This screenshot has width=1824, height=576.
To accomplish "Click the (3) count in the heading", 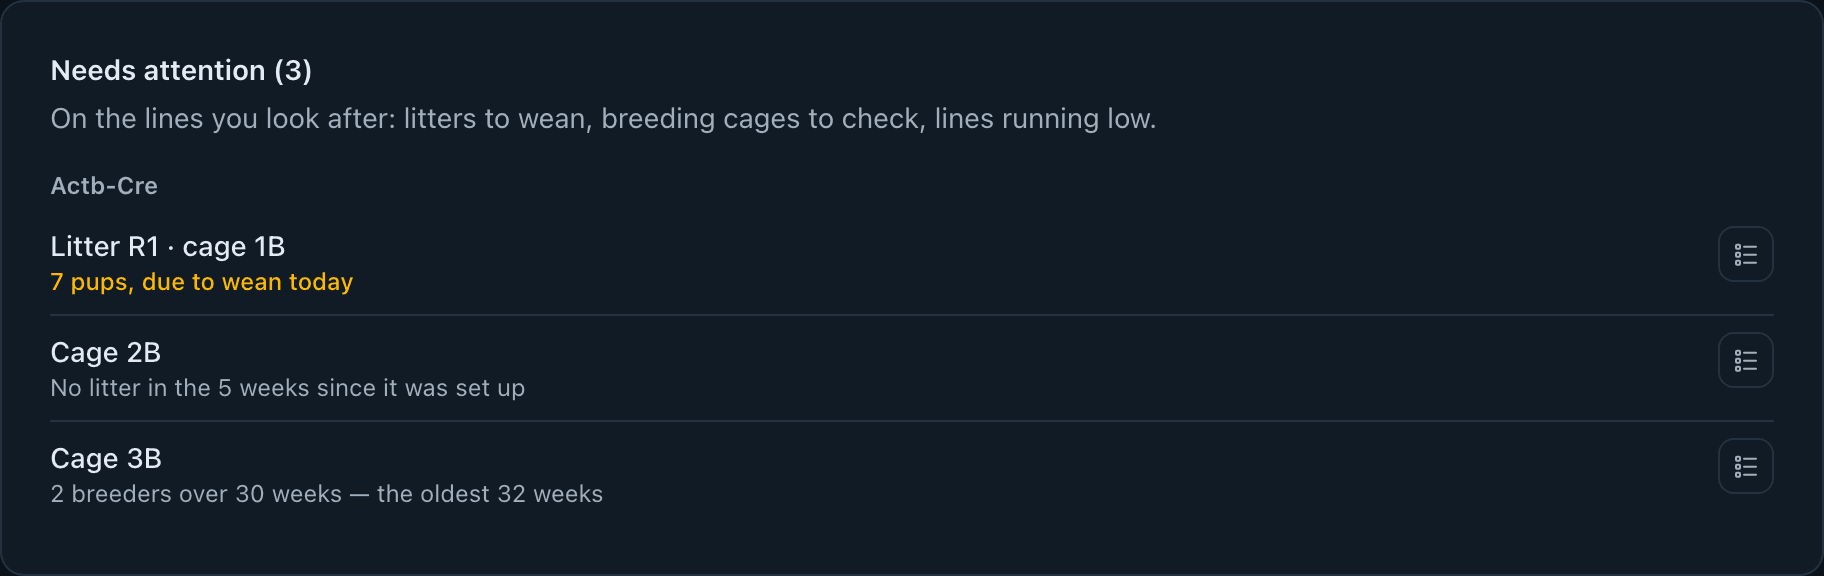I will coord(293,70).
